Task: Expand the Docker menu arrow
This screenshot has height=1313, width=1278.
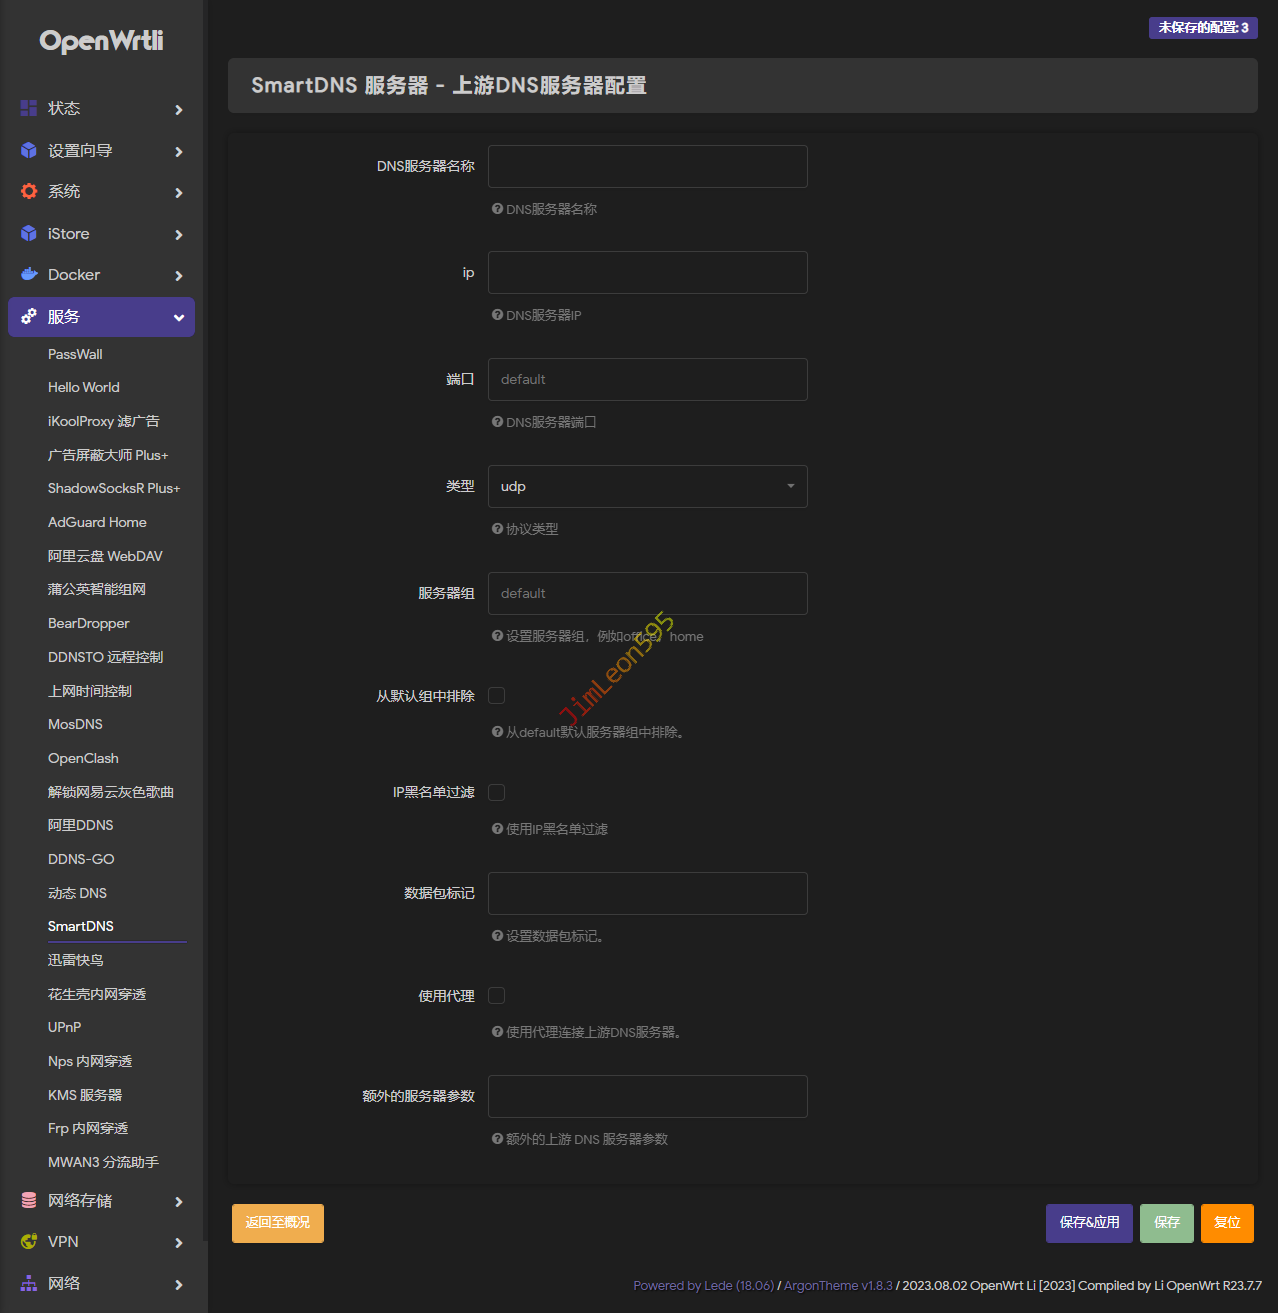Action: tap(179, 275)
